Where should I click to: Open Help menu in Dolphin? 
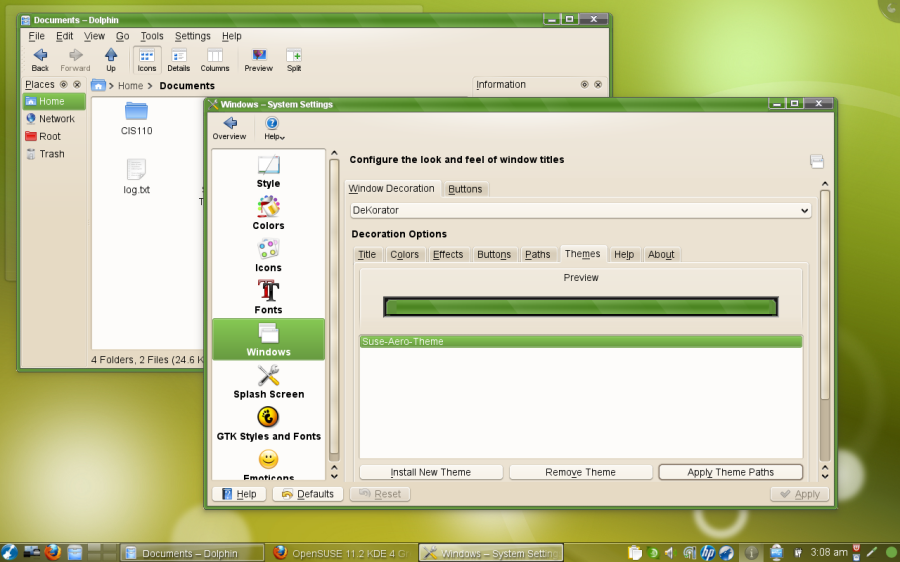(x=231, y=36)
